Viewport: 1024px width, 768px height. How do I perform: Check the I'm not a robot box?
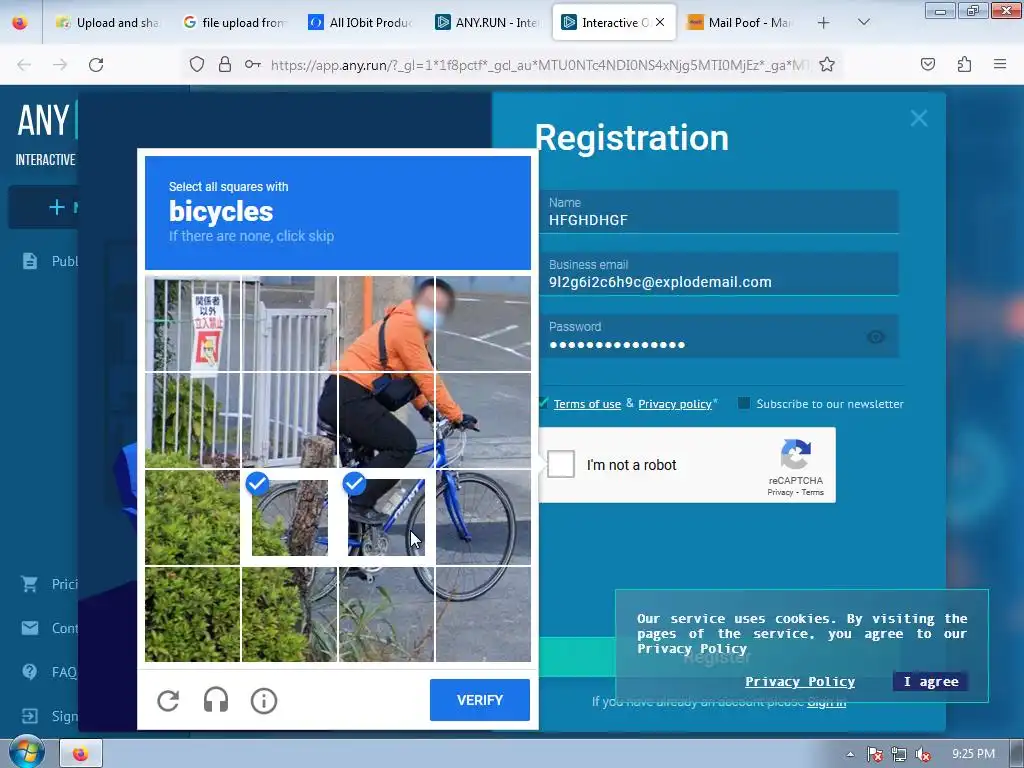tap(561, 464)
